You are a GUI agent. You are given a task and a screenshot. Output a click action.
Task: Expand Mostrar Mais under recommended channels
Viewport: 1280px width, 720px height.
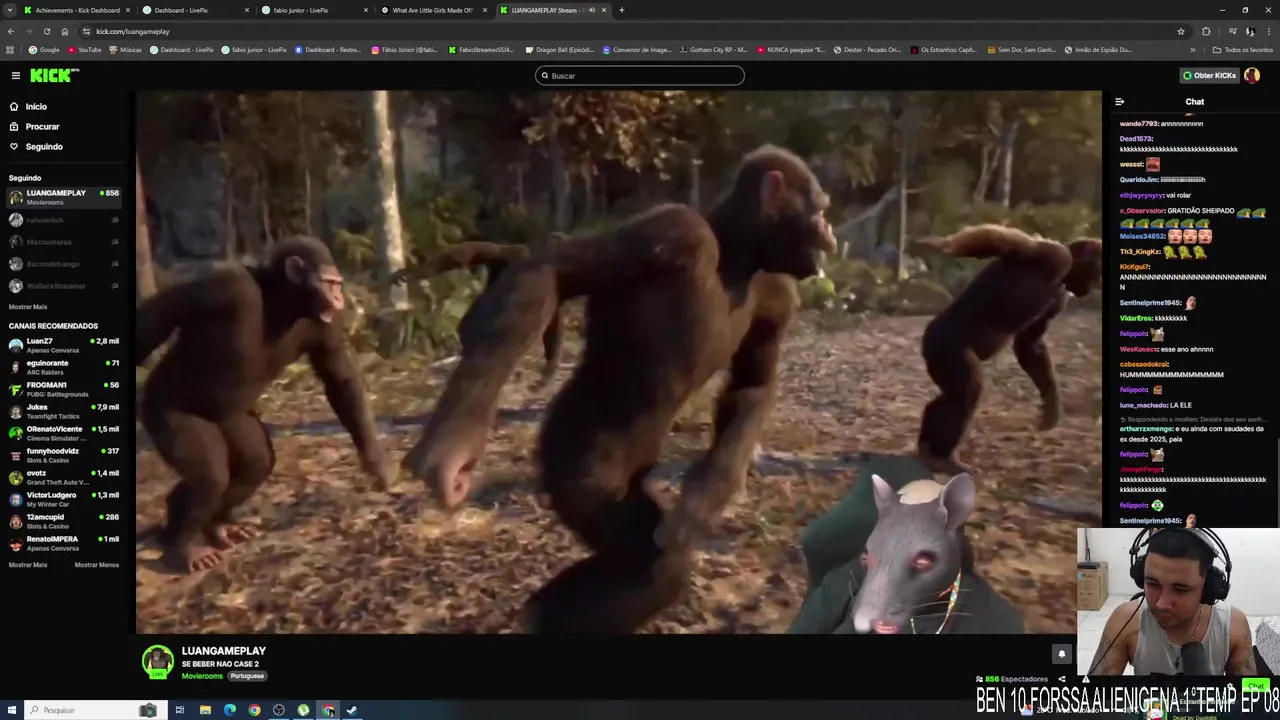pos(28,565)
